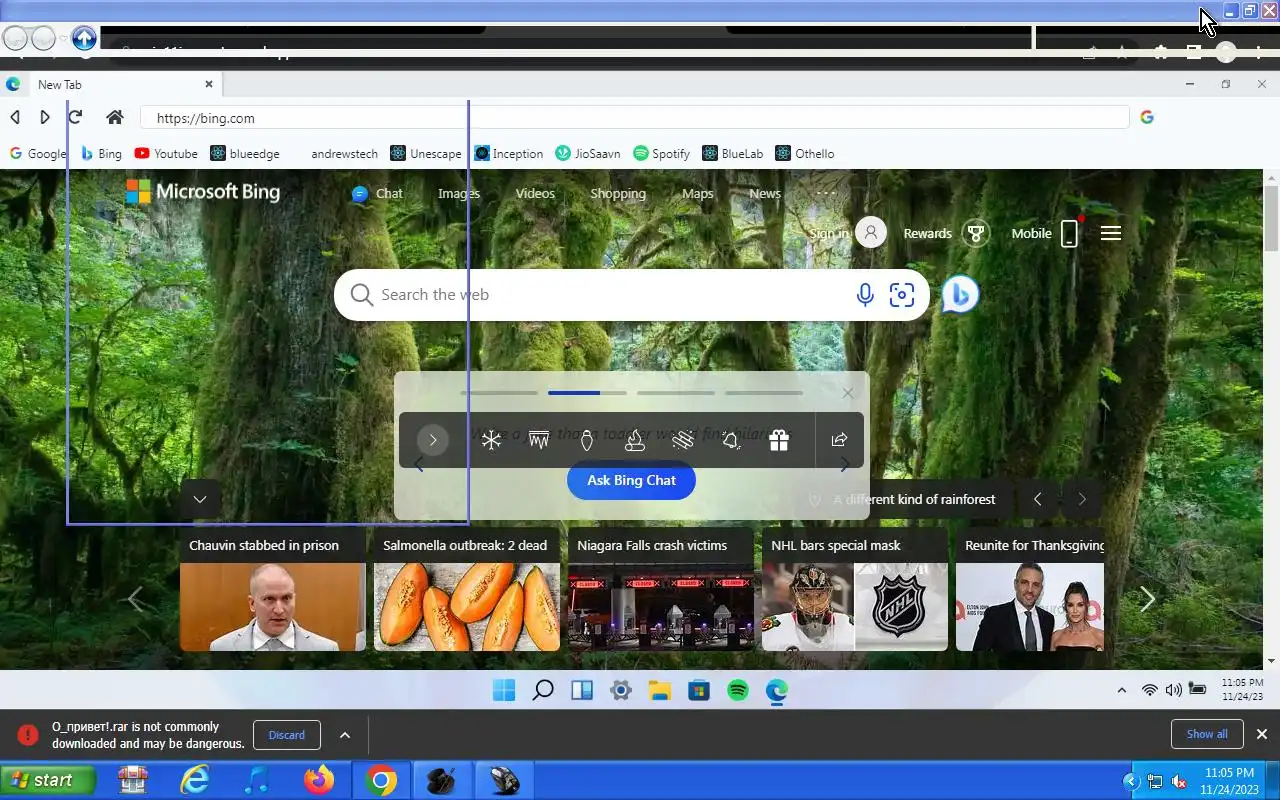Show the previous background image
Viewport: 1280px width, 800px height.
[1038, 499]
